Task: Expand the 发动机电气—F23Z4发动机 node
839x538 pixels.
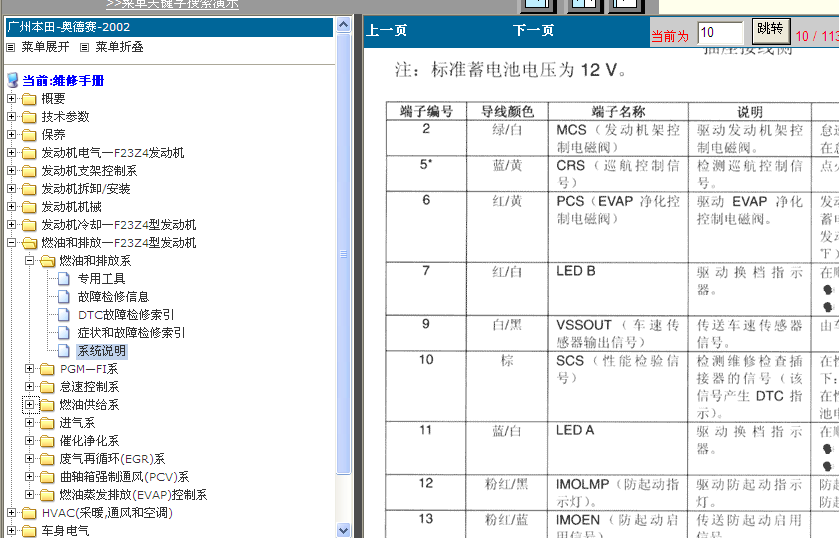Action: click(11, 153)
